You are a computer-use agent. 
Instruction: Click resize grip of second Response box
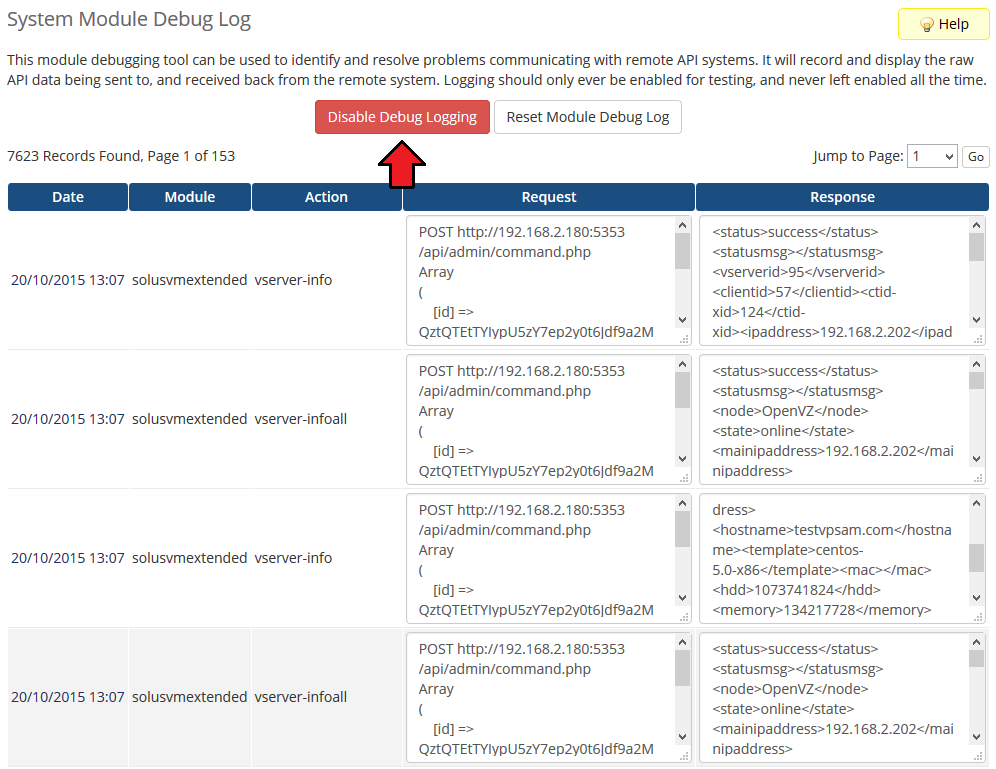pos(978,478)
